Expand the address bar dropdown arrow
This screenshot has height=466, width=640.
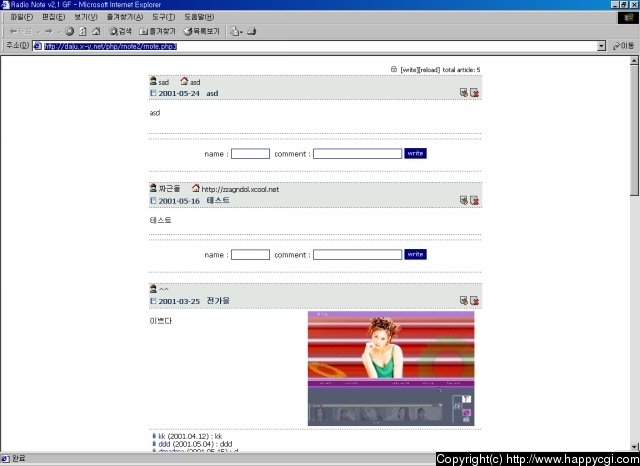click(601, 46)
